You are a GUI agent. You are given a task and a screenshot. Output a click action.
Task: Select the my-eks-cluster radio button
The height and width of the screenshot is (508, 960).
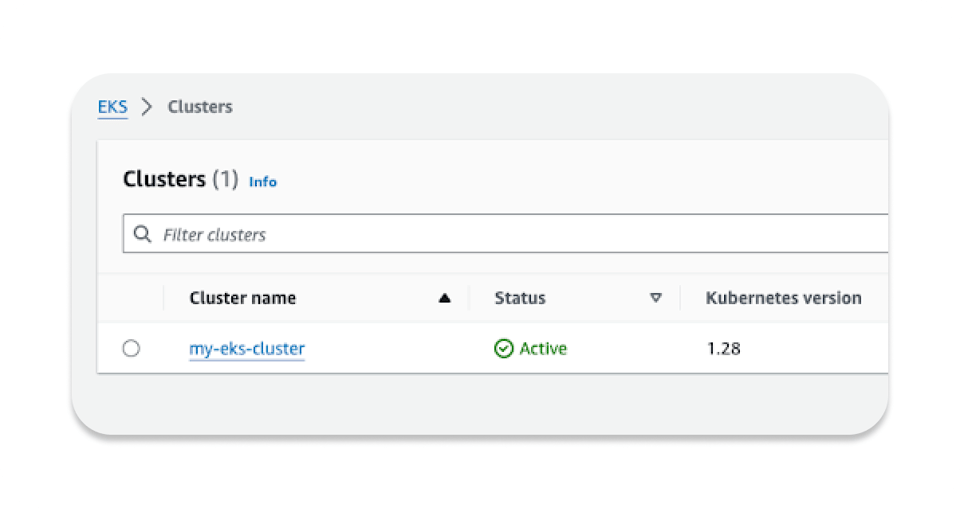[131, 348]
